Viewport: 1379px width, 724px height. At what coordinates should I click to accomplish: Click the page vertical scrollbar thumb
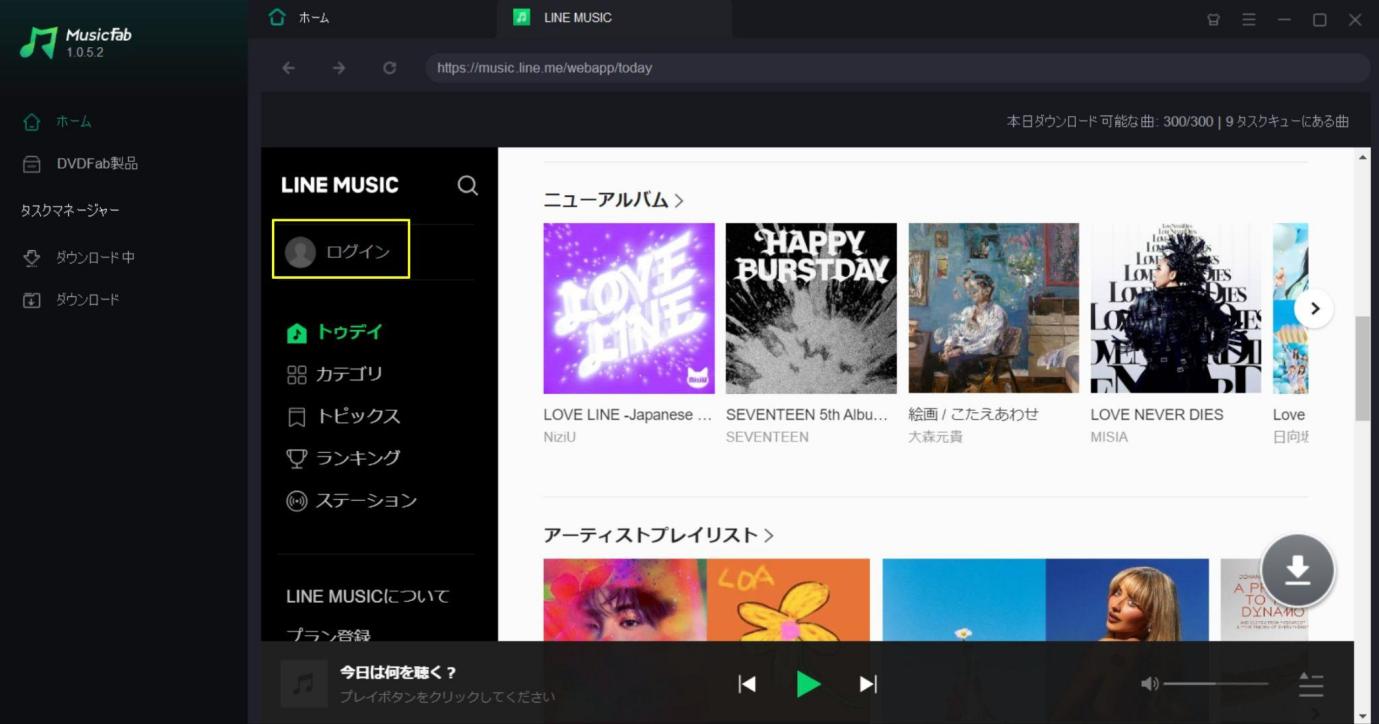pos(1362,368)
